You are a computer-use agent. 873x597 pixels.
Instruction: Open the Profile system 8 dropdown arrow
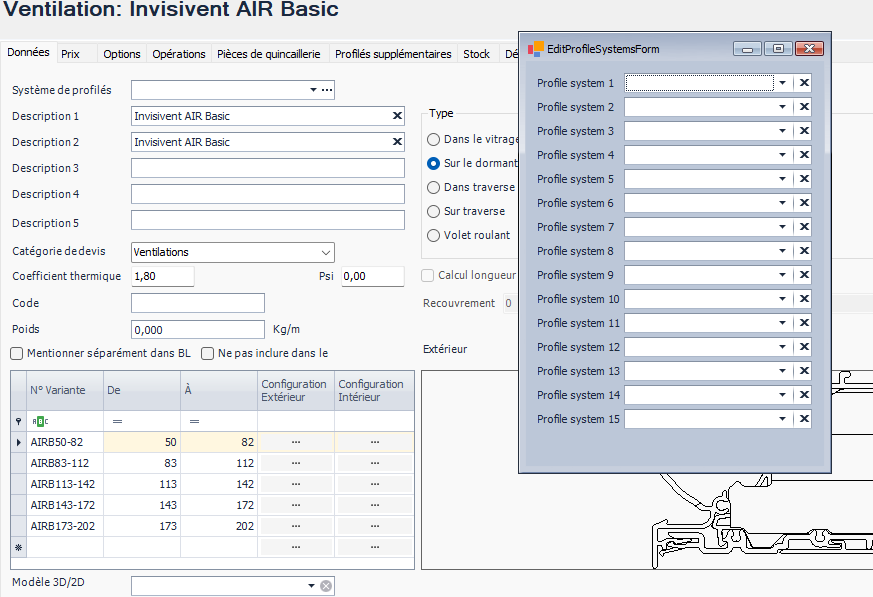coord(782,251)
